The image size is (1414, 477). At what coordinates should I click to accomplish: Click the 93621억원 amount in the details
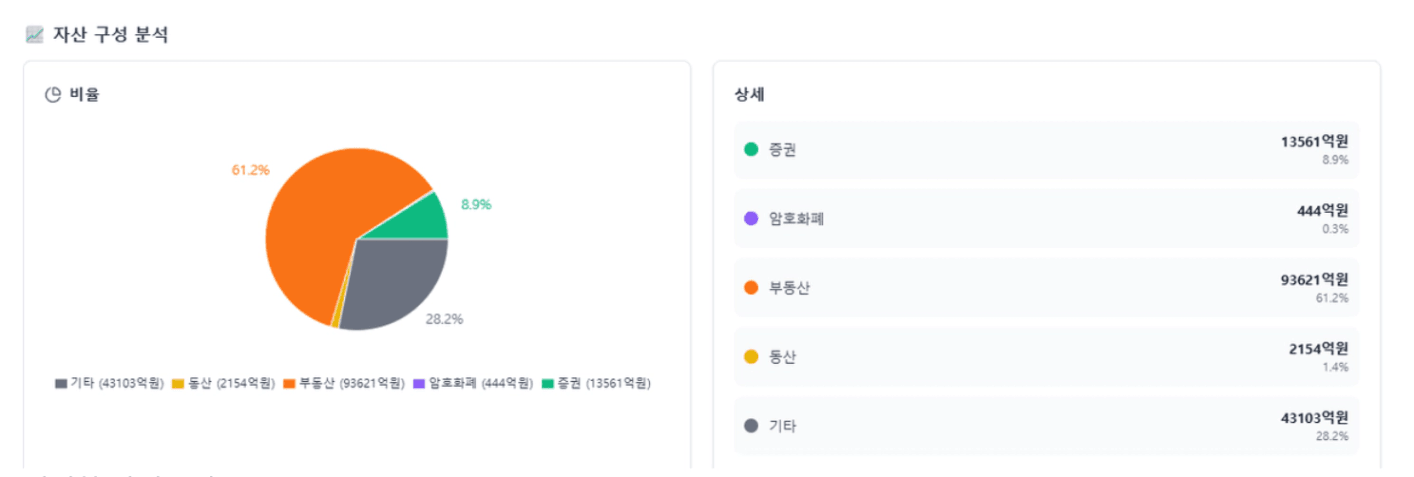(x=1314, y=279)
